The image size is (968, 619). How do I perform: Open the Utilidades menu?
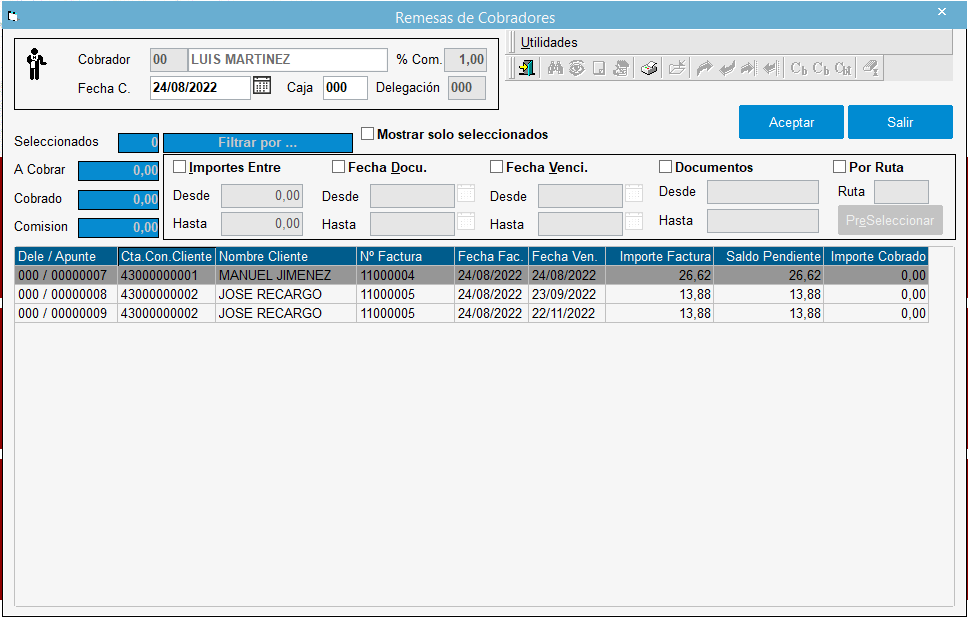pos(549,43)
